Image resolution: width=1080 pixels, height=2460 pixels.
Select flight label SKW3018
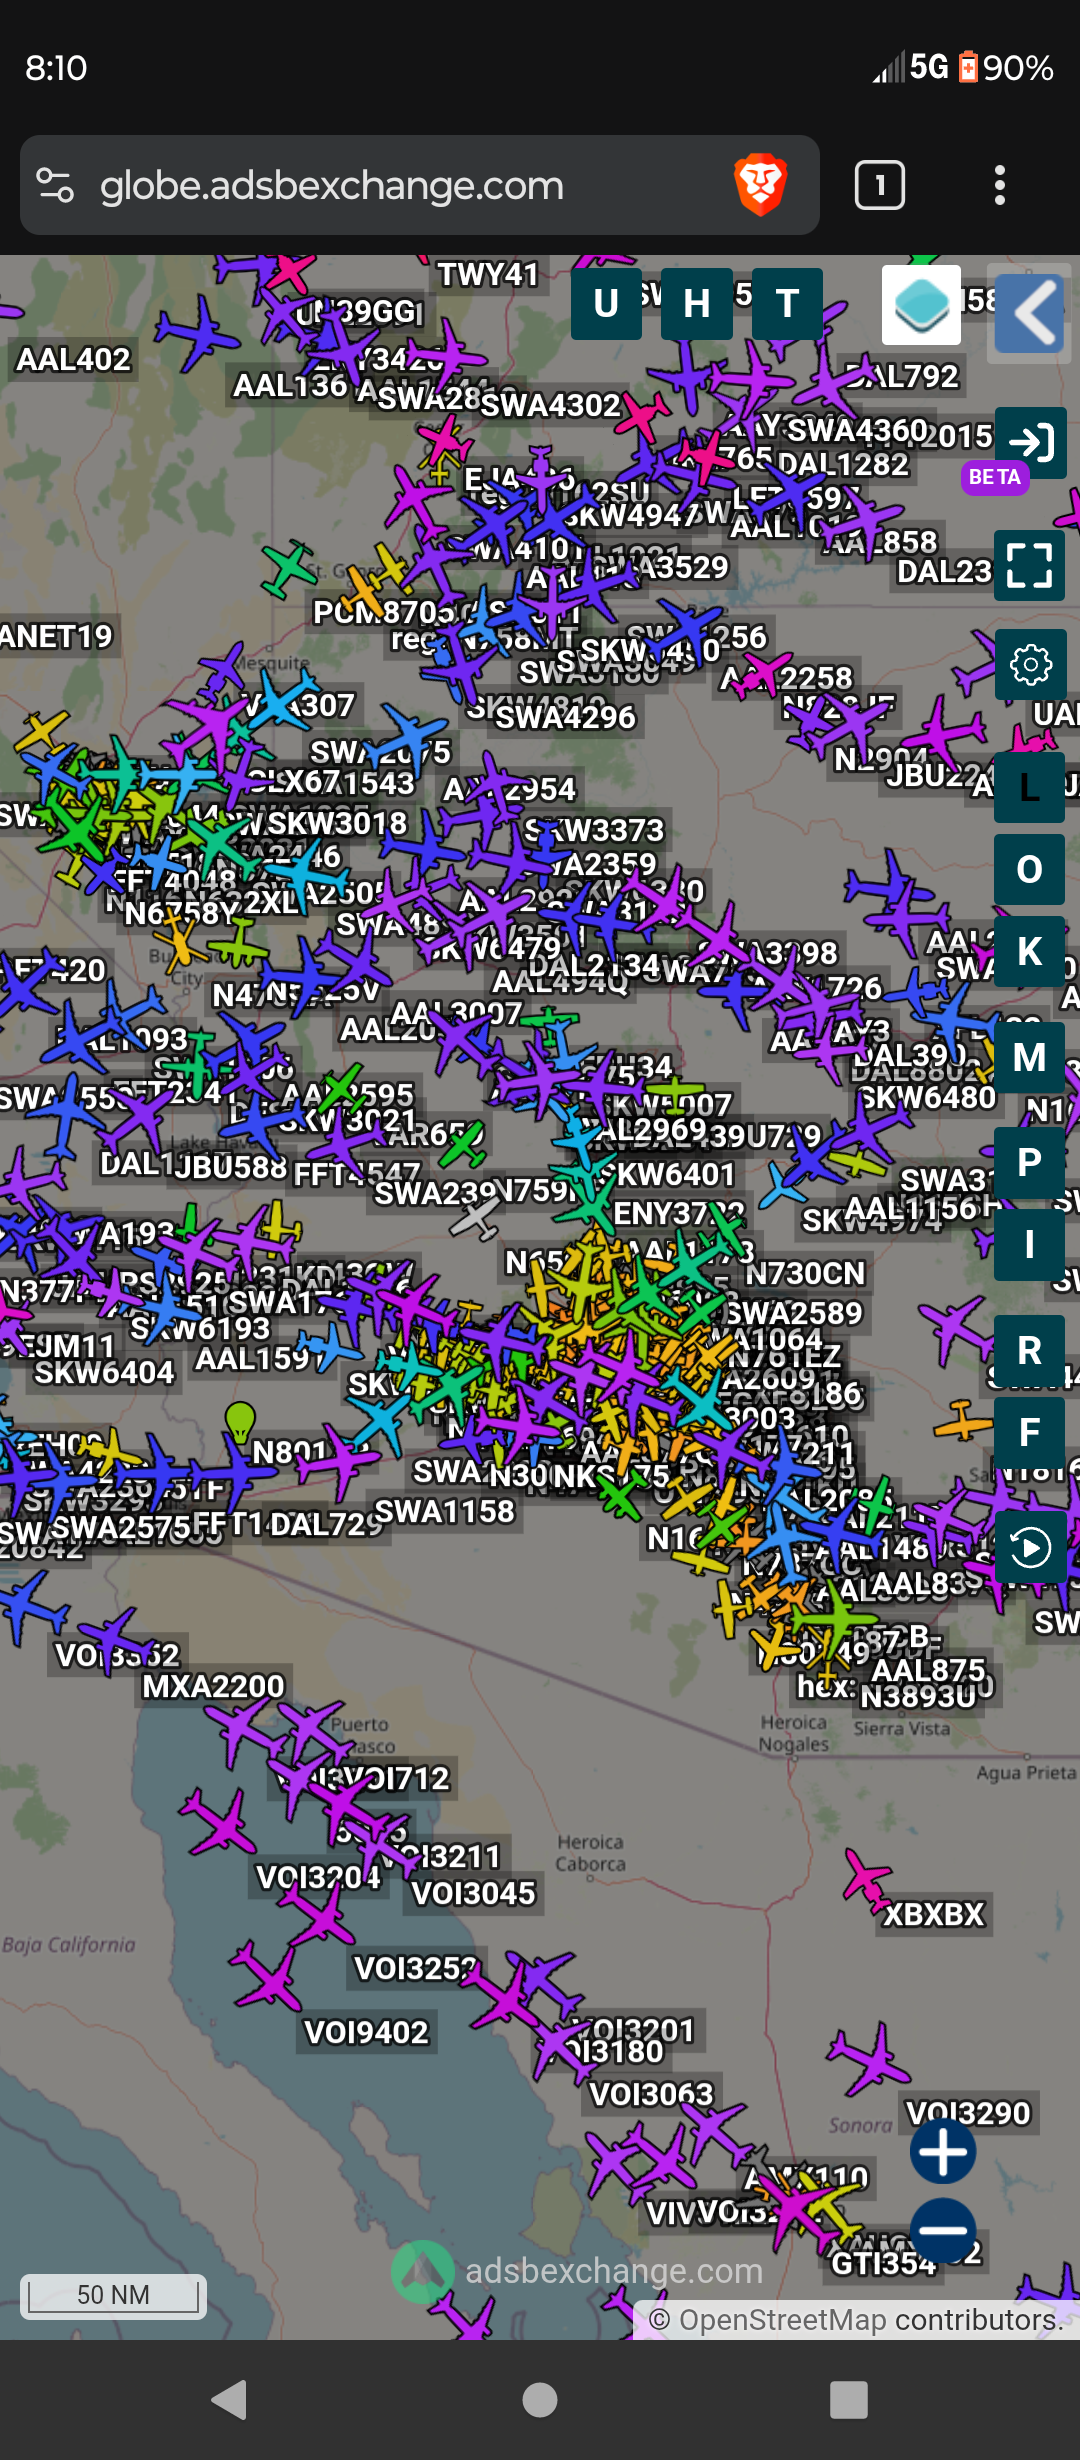coord(337,823)
